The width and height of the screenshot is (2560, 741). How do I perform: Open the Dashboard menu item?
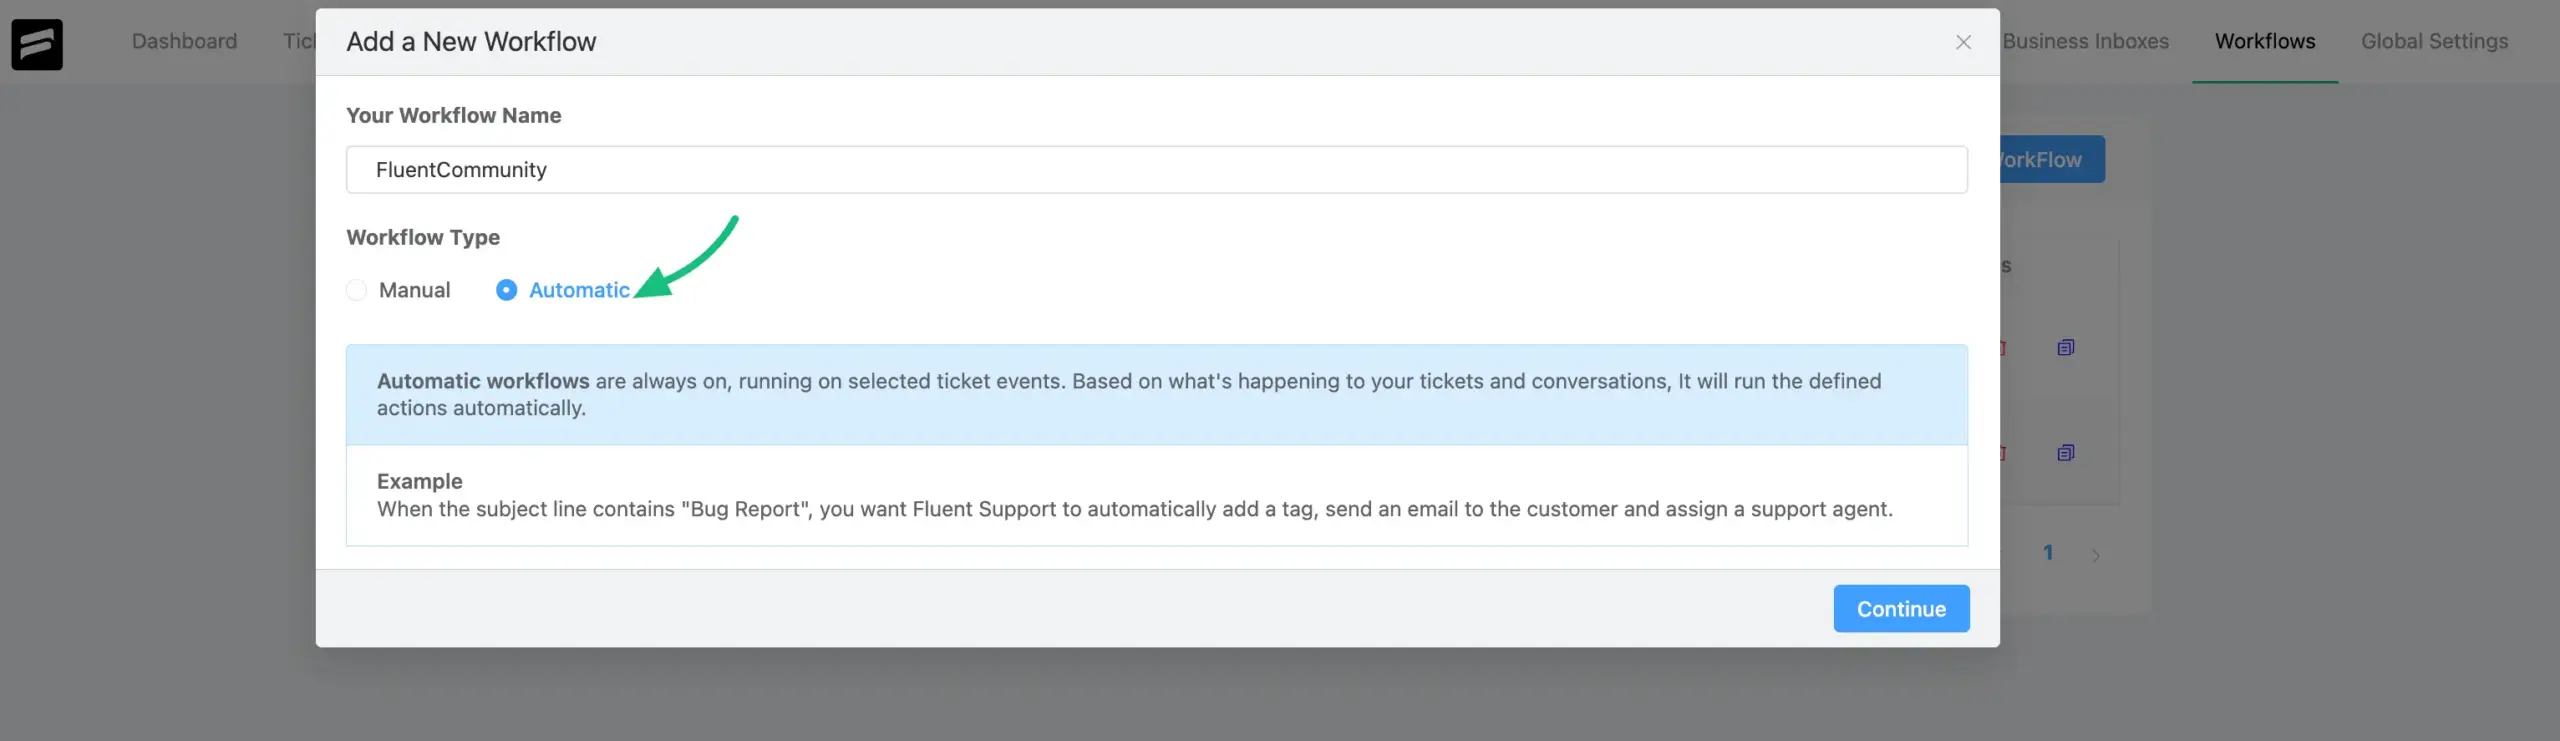pyautogui.click(x=184, y=41)
